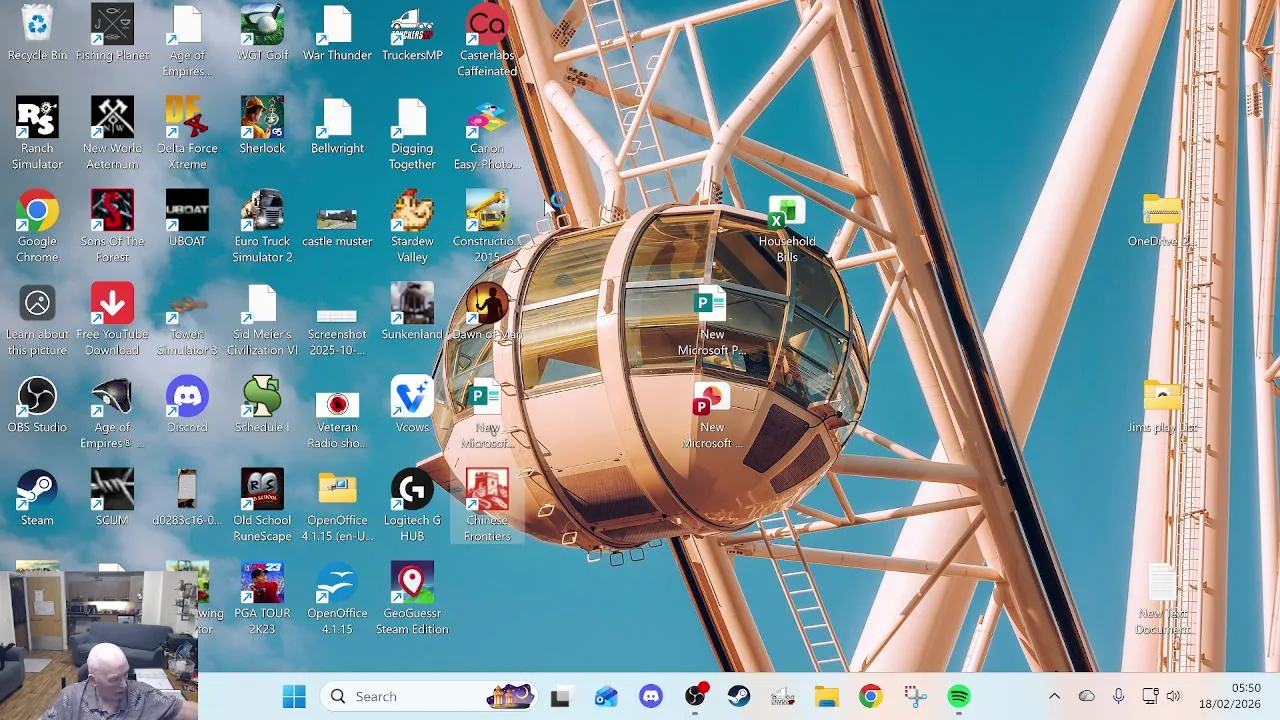The image size is (1280, 720).
Task: Select the PGA TOUR 2K23 icon
Action: [262, 599]
